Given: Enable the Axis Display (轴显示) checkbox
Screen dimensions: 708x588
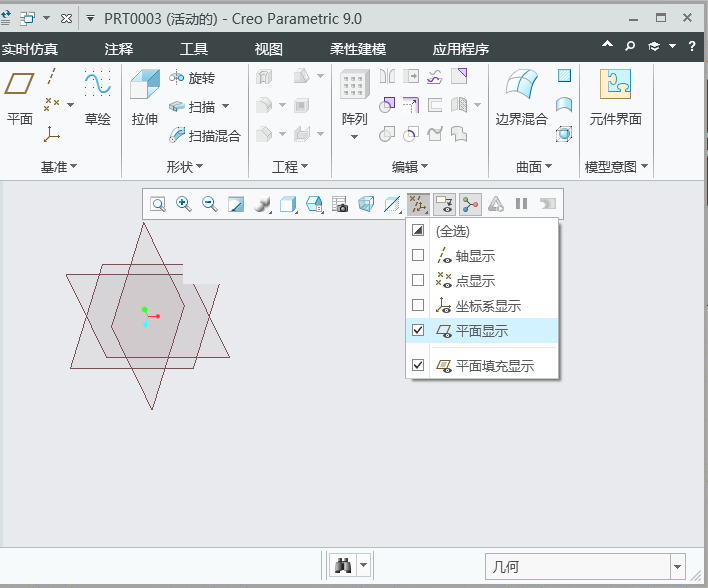Looking at the screenshot, I should [418, 255].
